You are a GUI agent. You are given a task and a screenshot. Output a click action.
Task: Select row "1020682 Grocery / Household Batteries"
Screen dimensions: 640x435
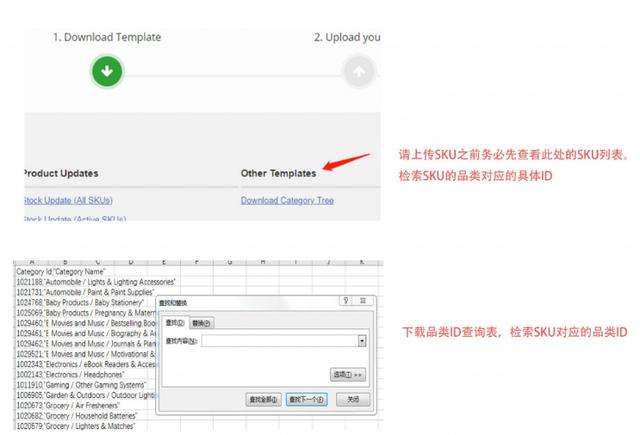(77, 416)
